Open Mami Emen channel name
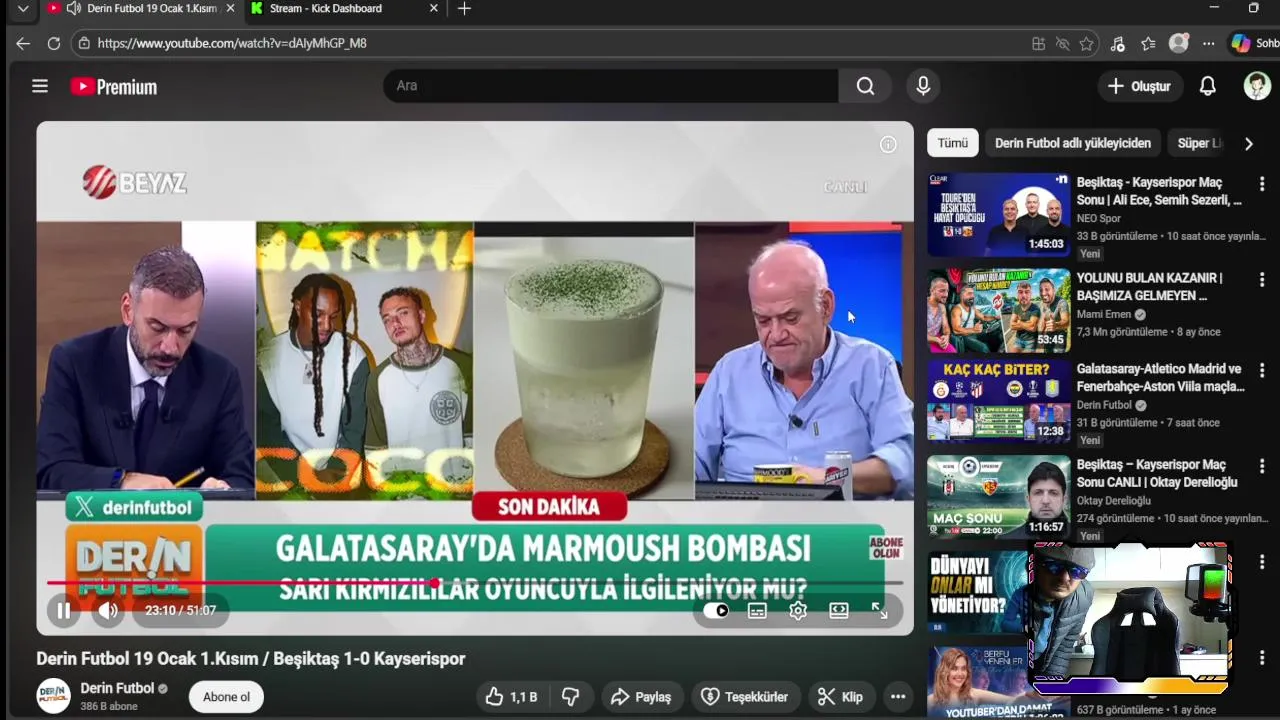This screenshot has width=1280, height=720. pyautogui.click(x=1104, y=314)
